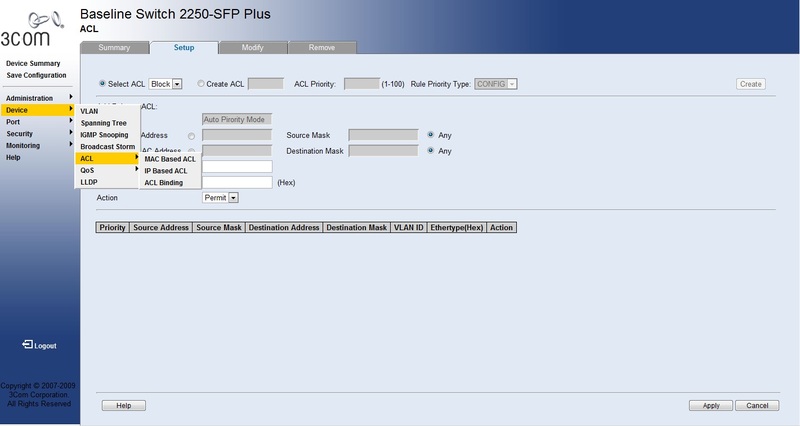
Task: Click the bottom Help button
Action: pyautogui.click(x=123, y=405)
